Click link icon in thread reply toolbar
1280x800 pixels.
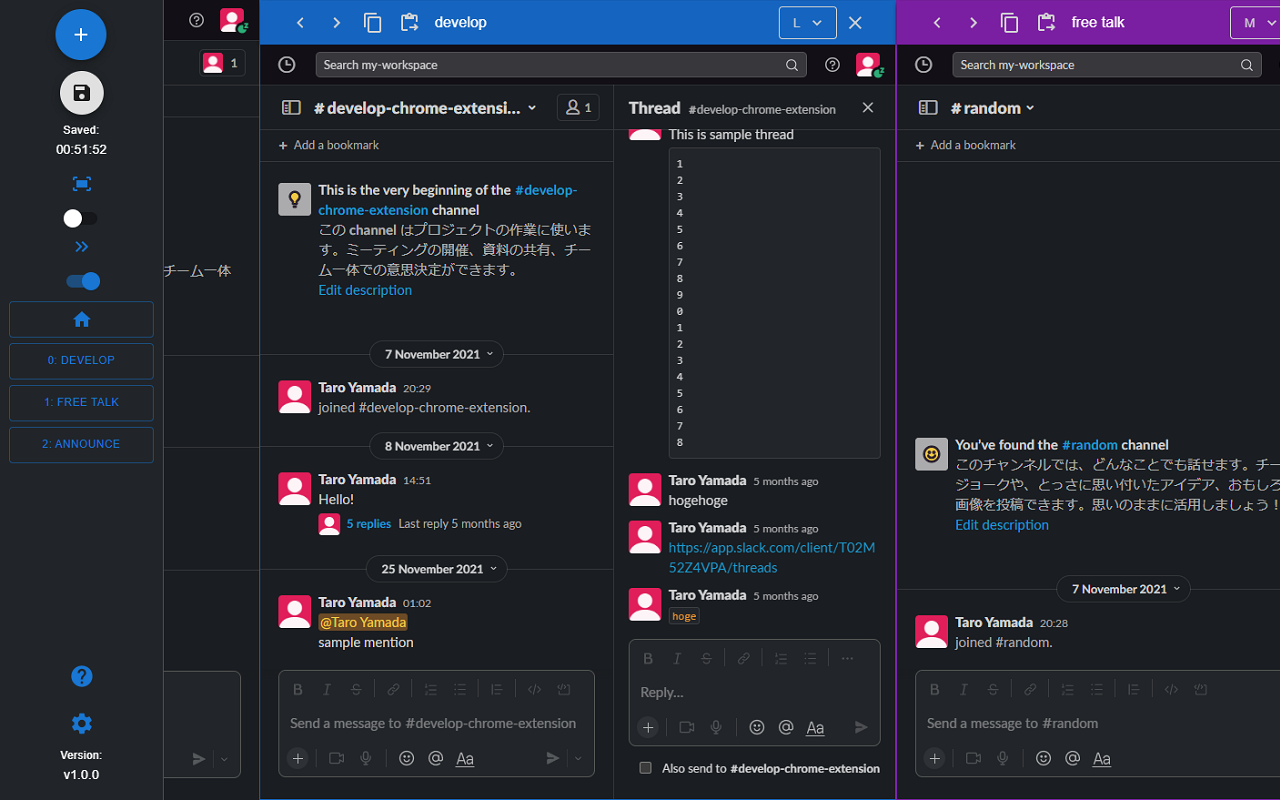744,658
